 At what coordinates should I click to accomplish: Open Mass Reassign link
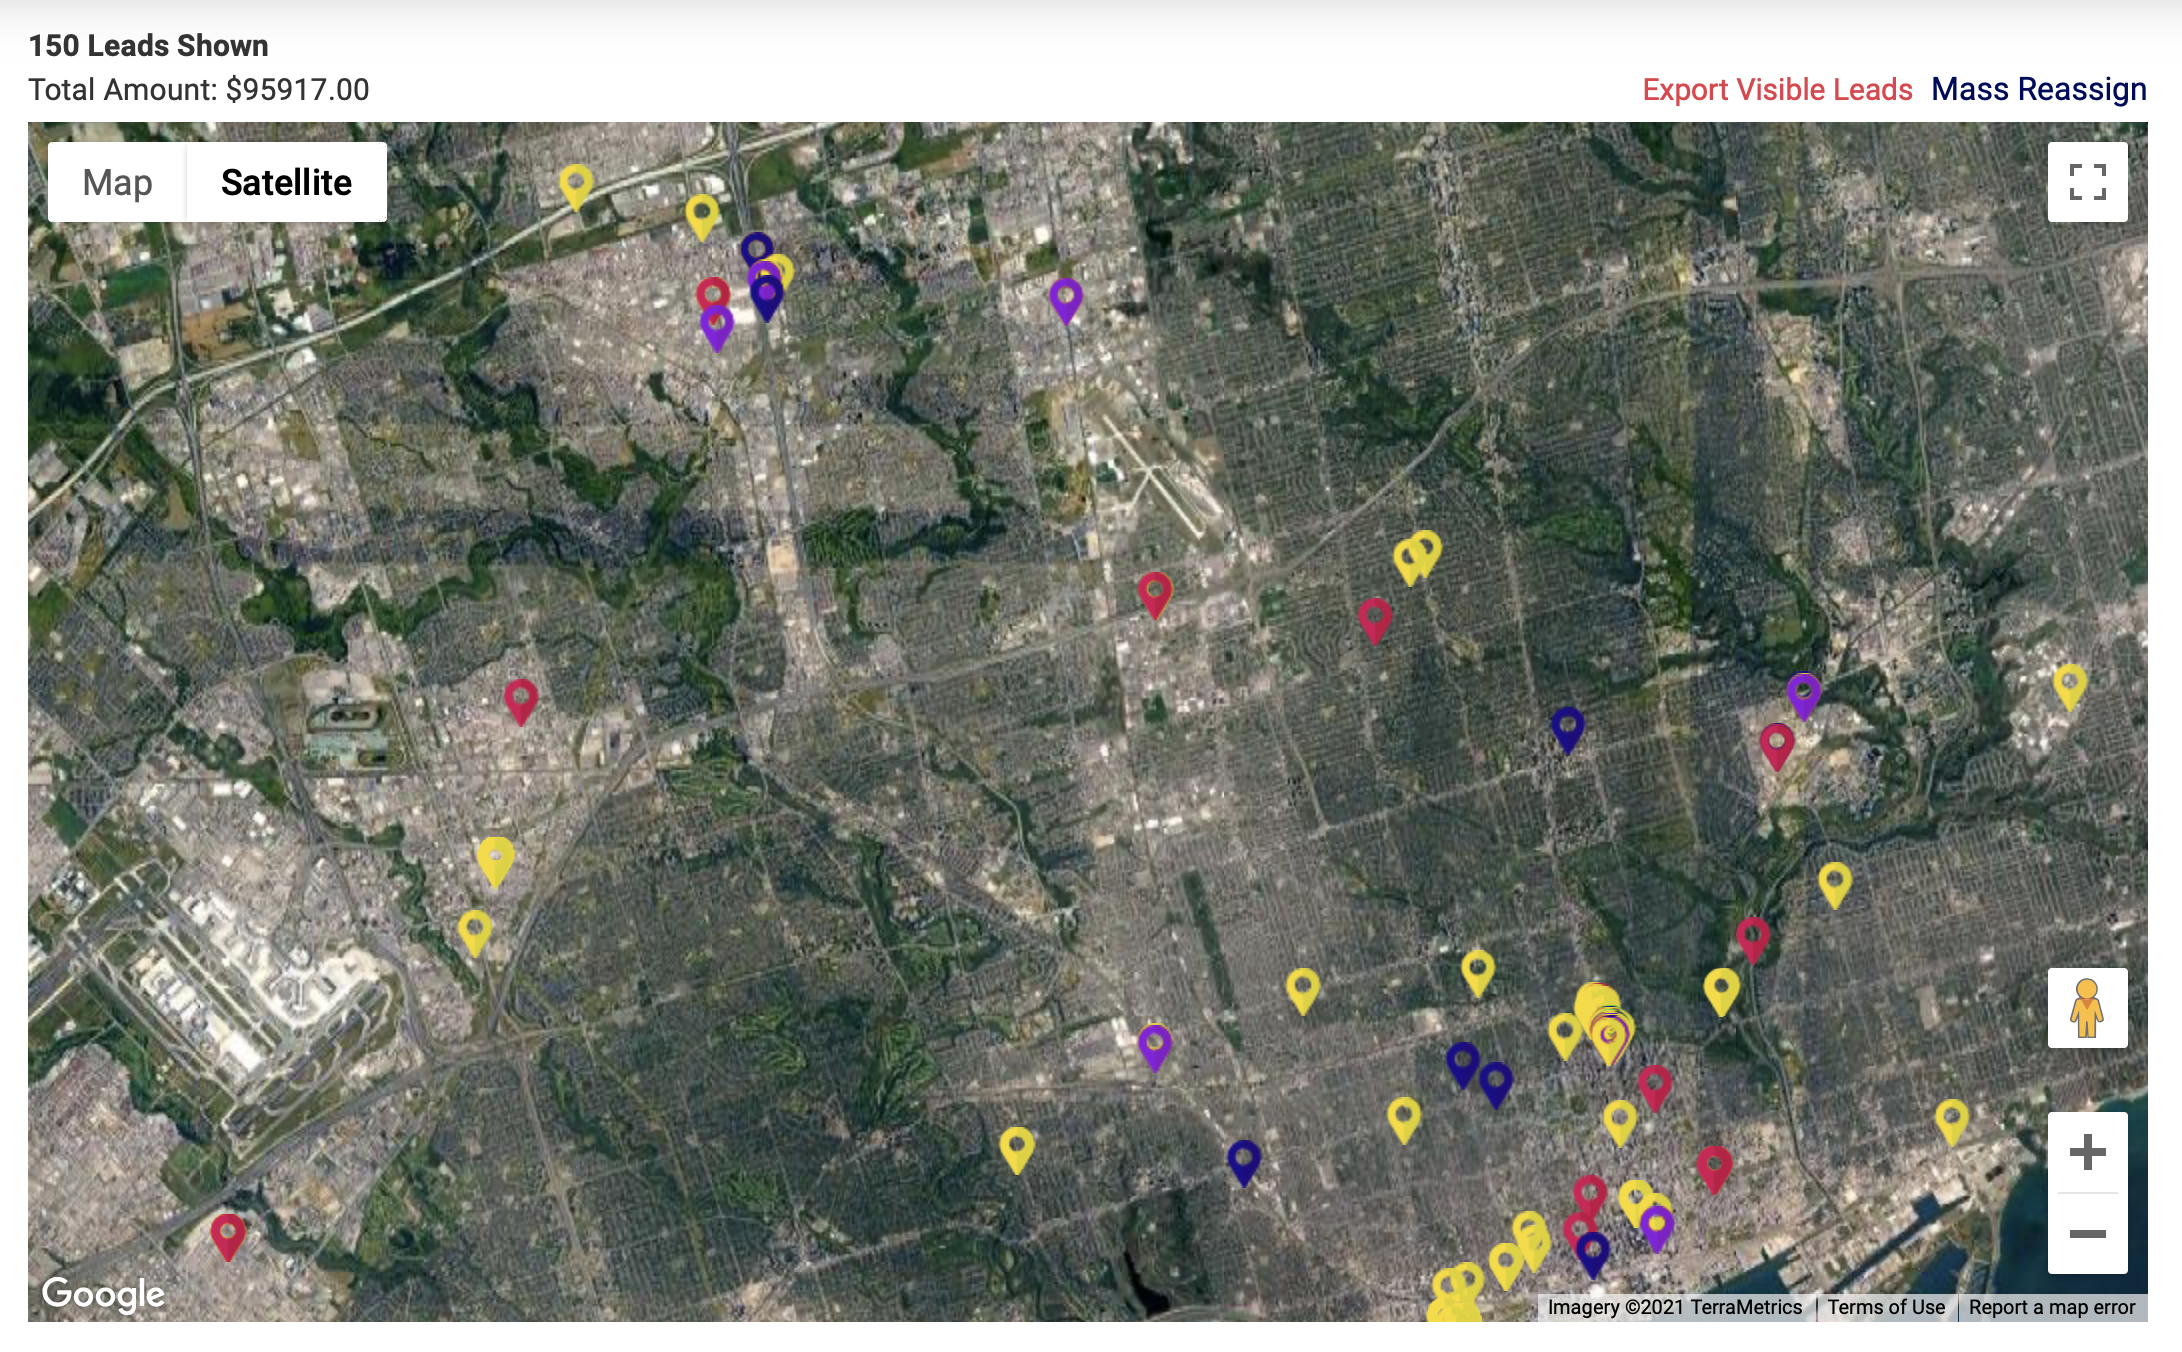pyautogui.click(x=2039, y=89)
